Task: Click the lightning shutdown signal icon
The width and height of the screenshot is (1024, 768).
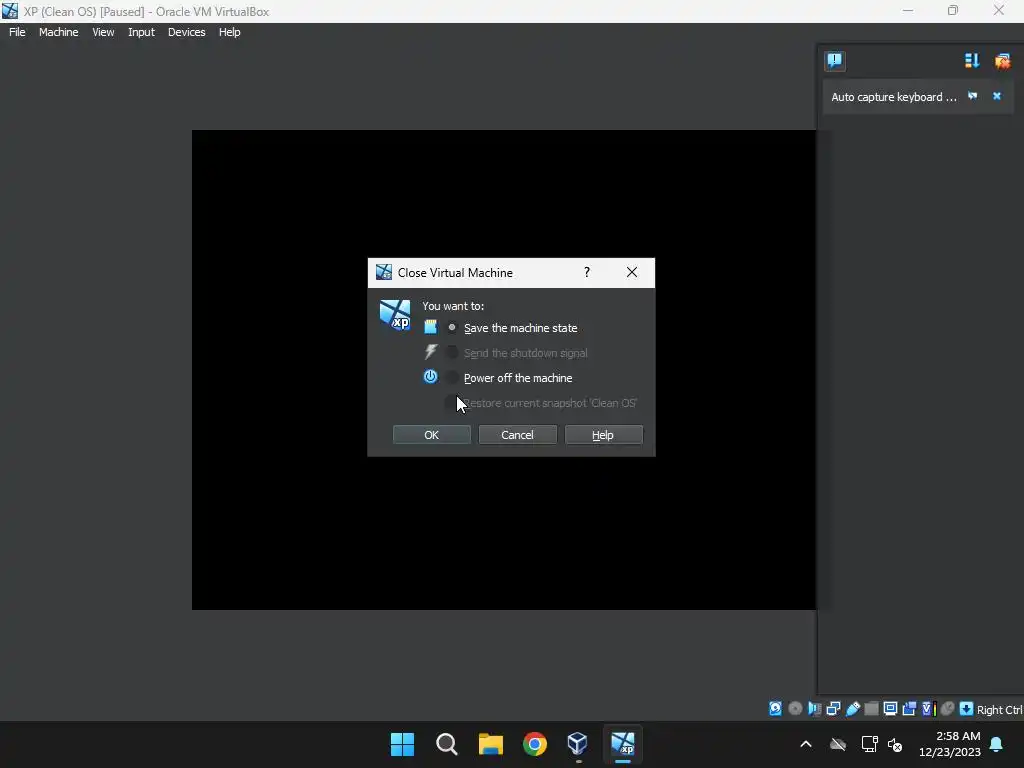Action: [430, 352]
